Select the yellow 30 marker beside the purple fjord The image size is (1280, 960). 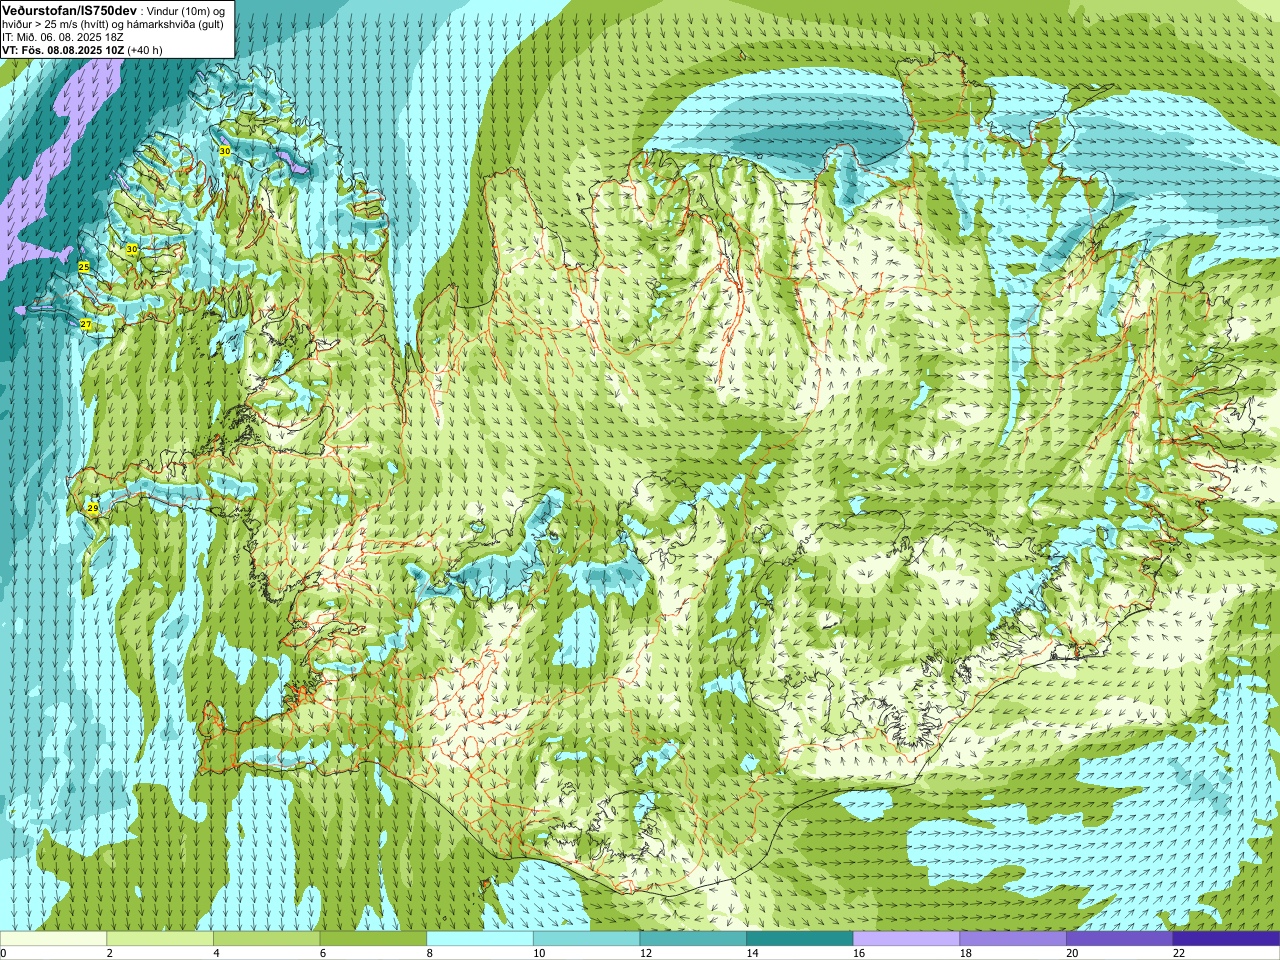click(225, 151)
